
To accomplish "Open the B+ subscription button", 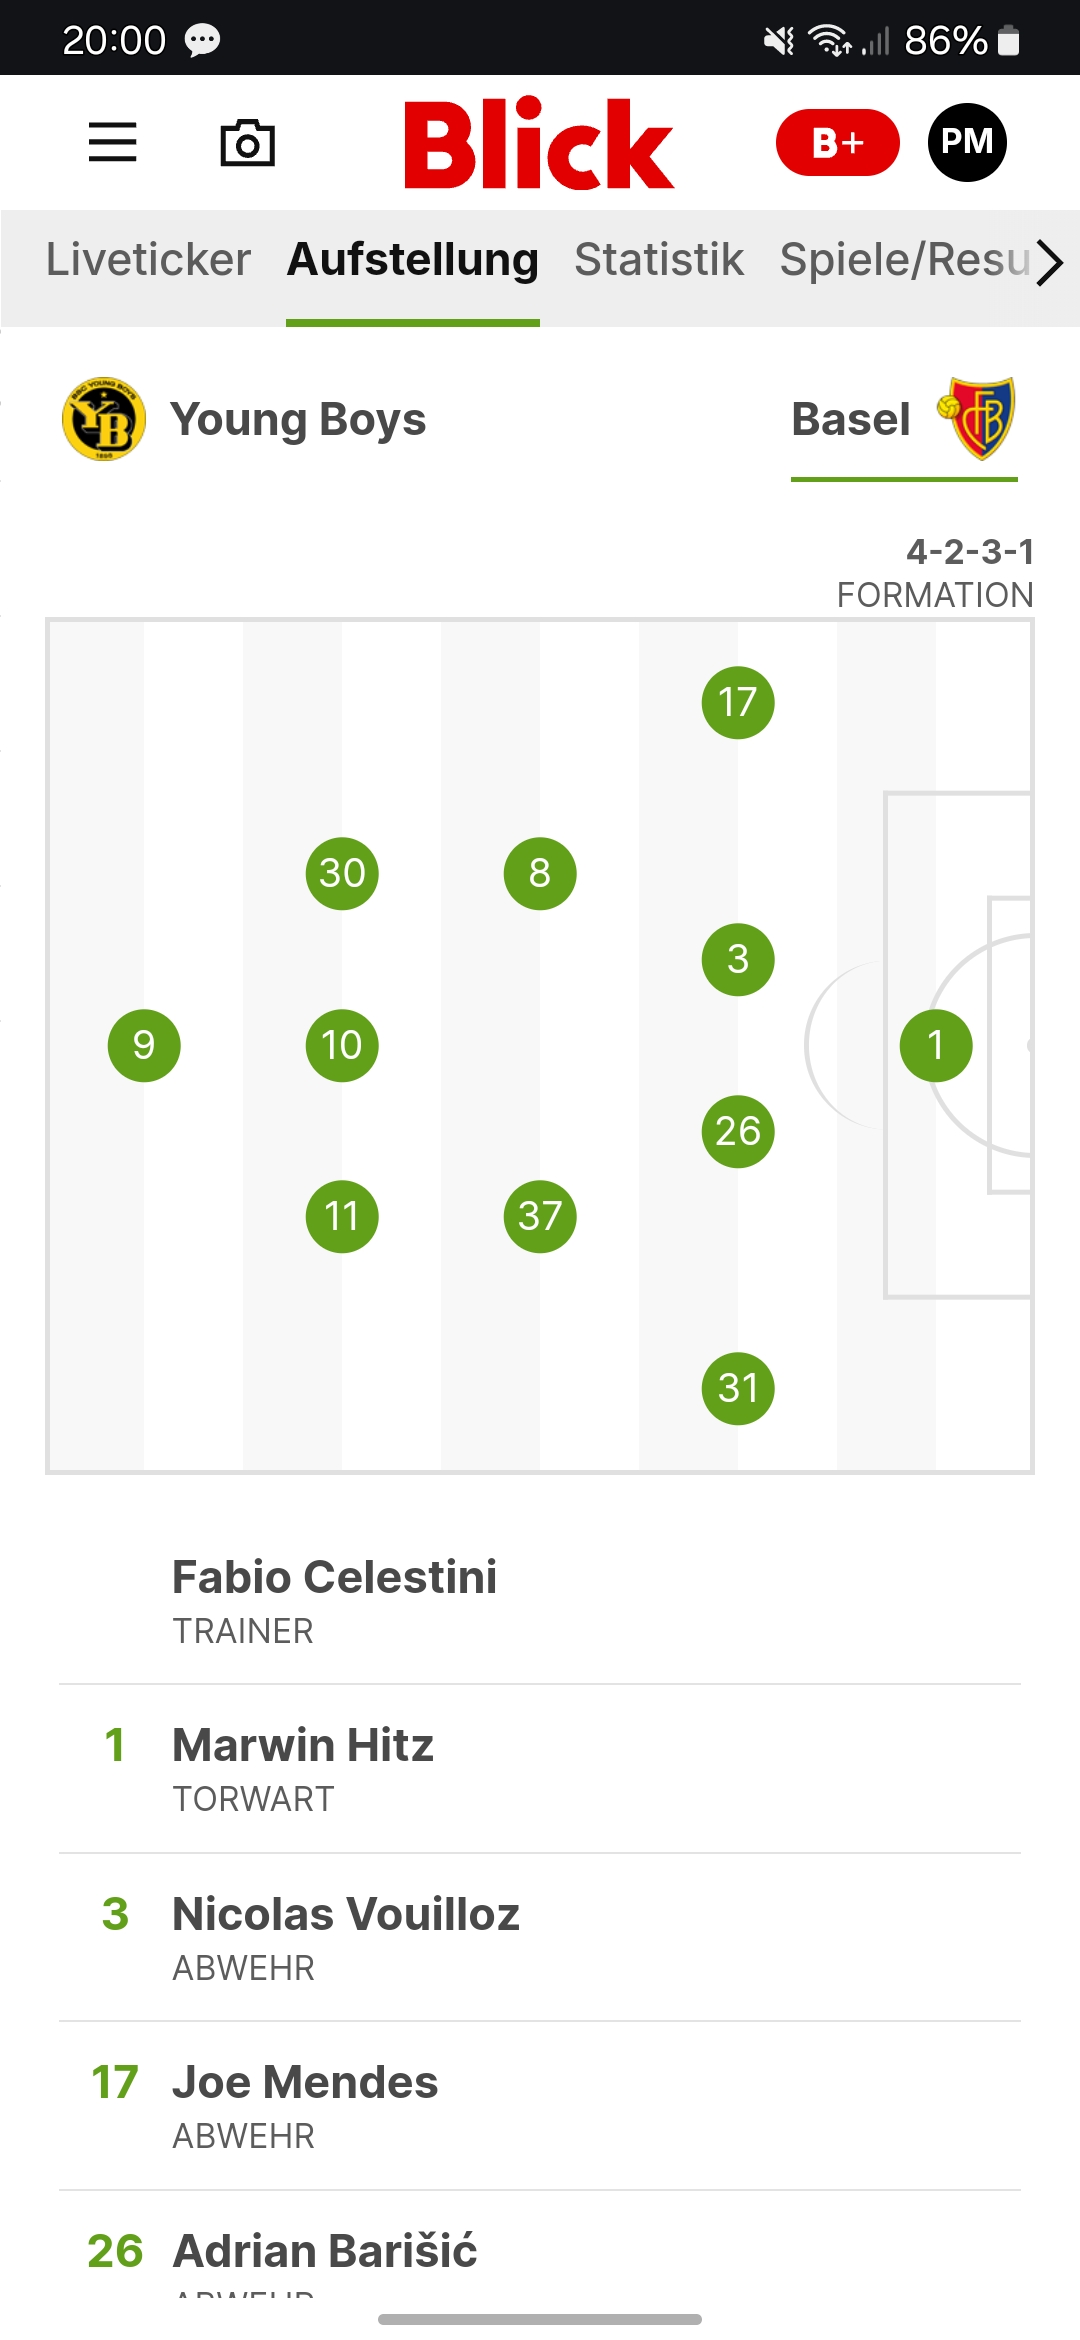I will [x=837, y=142].
